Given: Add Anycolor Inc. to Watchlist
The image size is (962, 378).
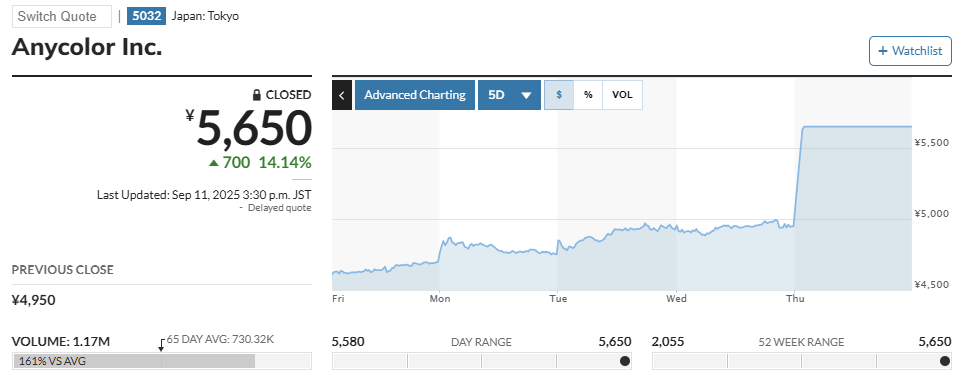Looking at the screenshot, I should click(910, 51).
